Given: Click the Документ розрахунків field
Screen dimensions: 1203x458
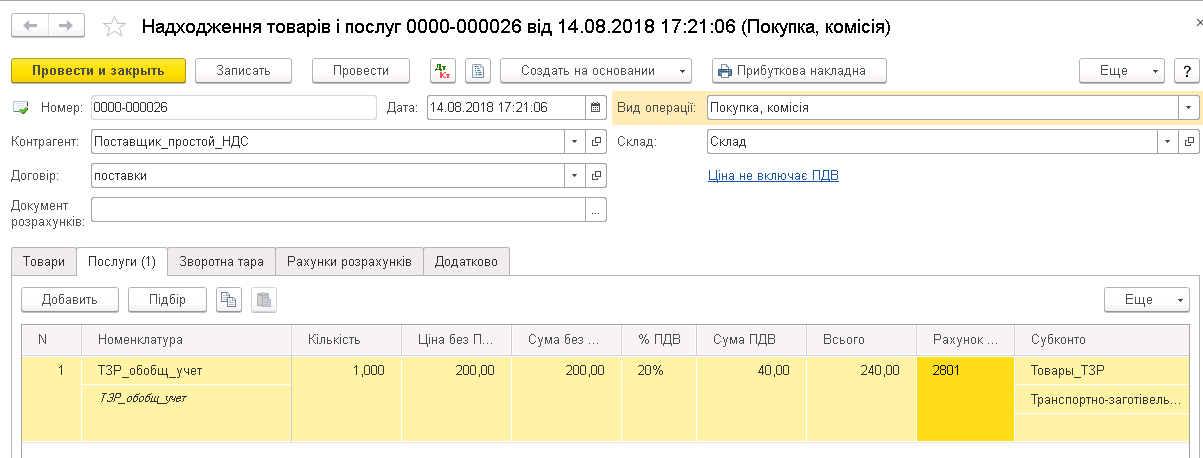Looking at the screenshot, I should point(338,209).
